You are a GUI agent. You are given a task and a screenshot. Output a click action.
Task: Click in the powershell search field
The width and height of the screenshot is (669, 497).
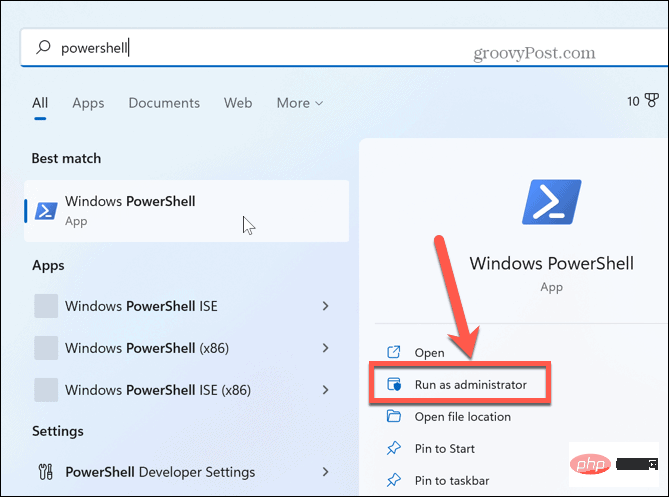click(x=344, y=47)
